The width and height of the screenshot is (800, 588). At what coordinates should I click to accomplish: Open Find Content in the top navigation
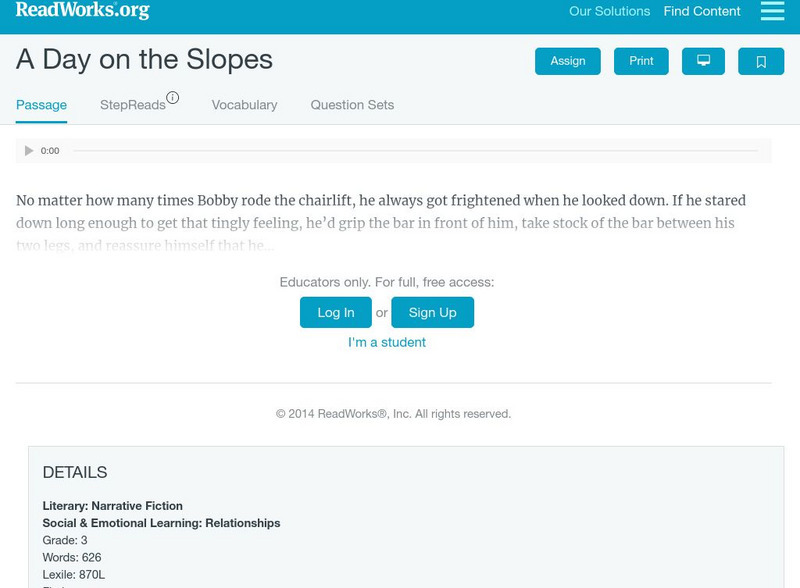pos(700,12)
